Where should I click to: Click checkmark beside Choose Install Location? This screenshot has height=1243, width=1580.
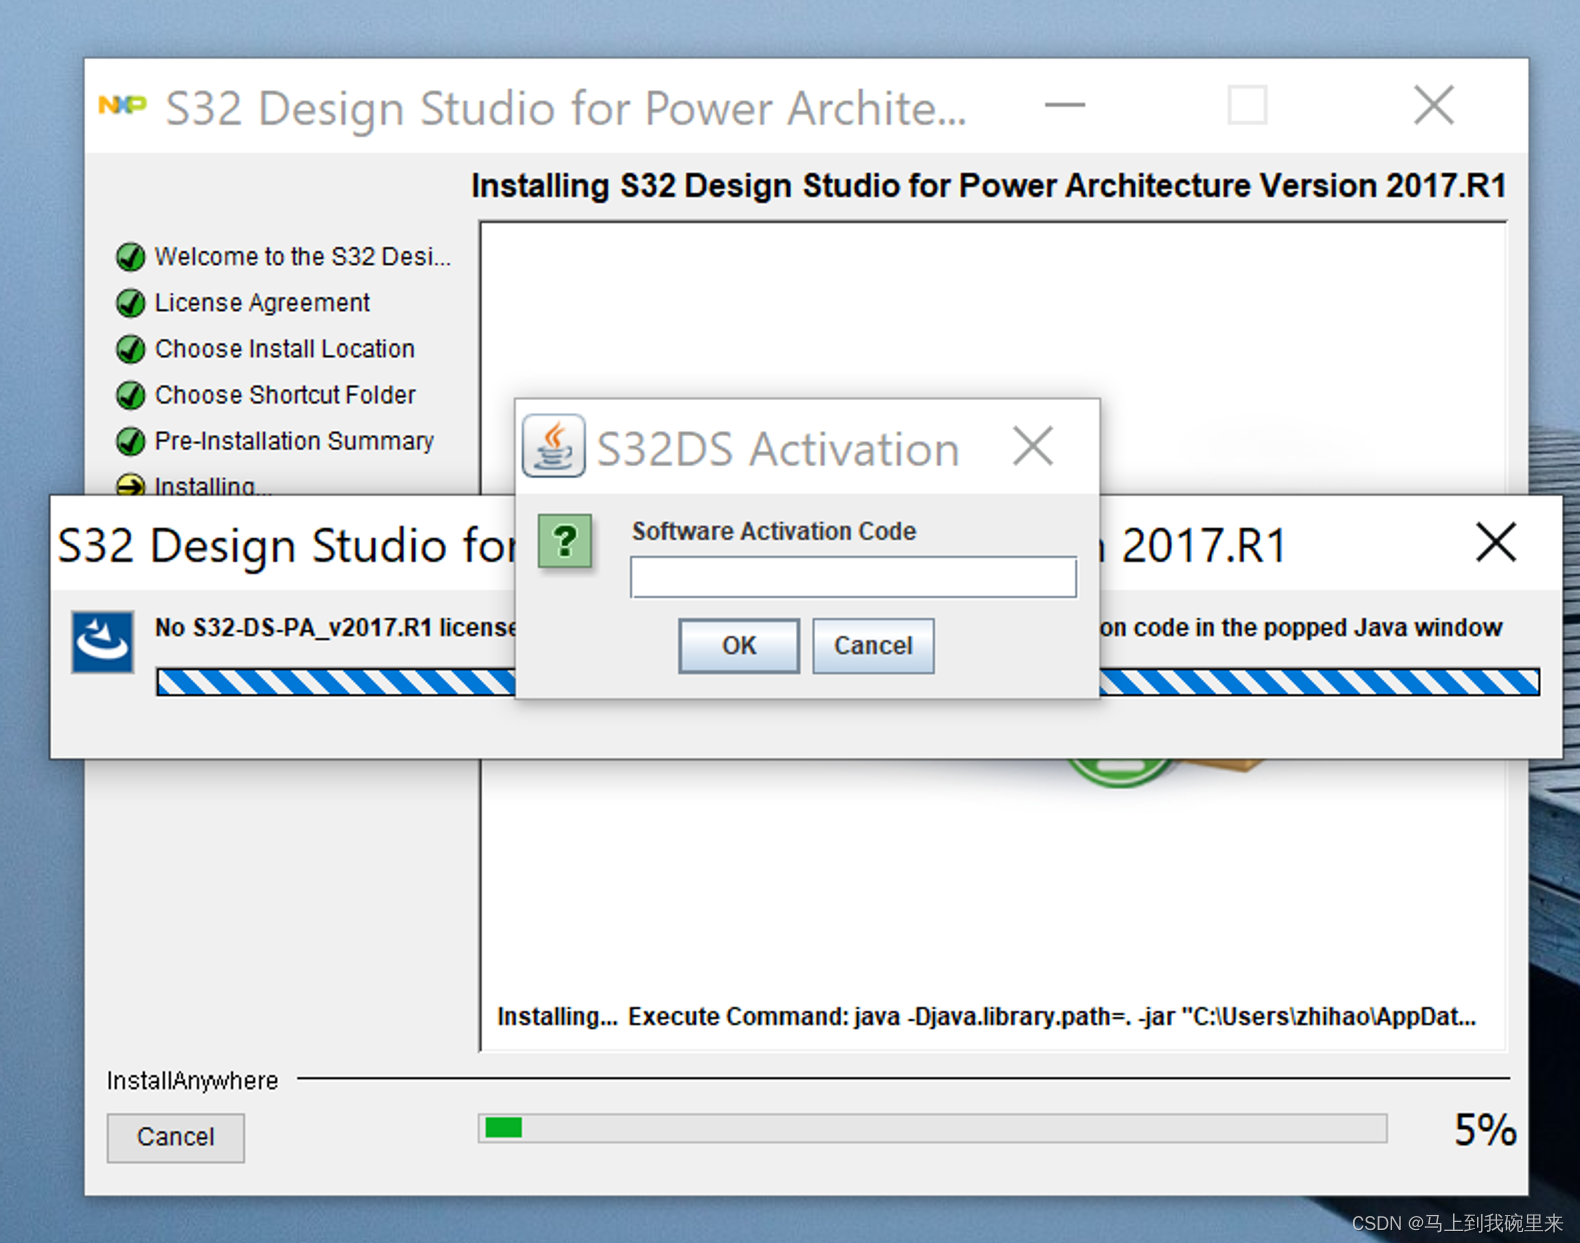130,349
